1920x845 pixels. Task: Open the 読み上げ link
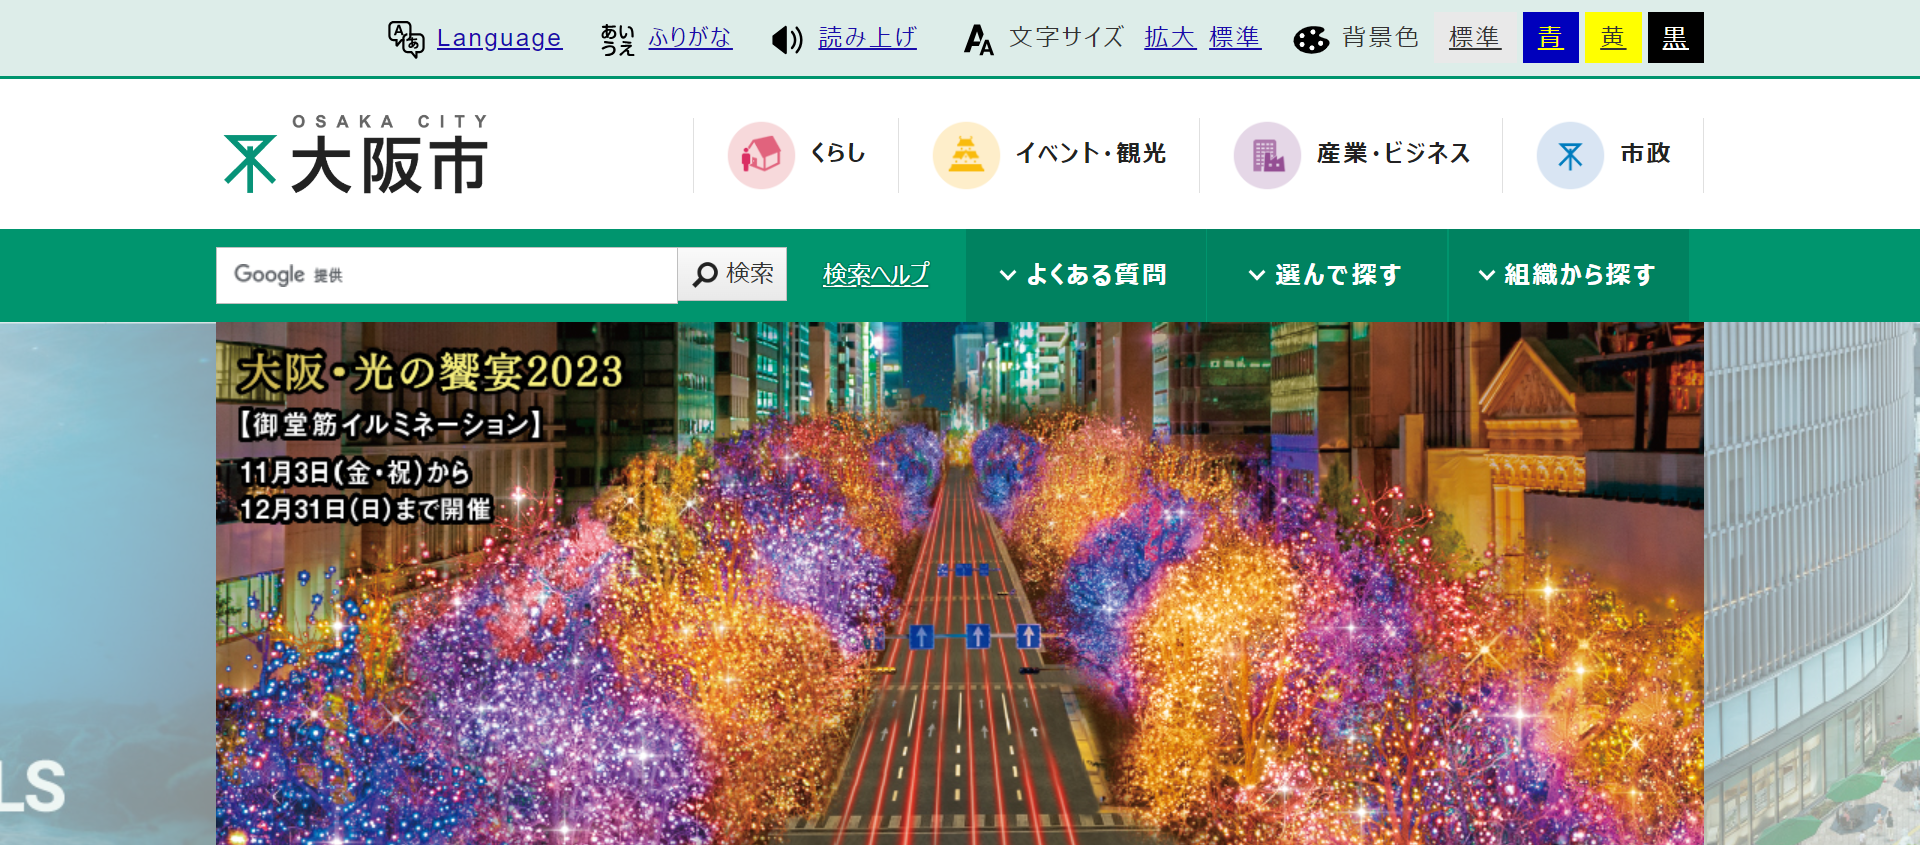click(867, 38)
